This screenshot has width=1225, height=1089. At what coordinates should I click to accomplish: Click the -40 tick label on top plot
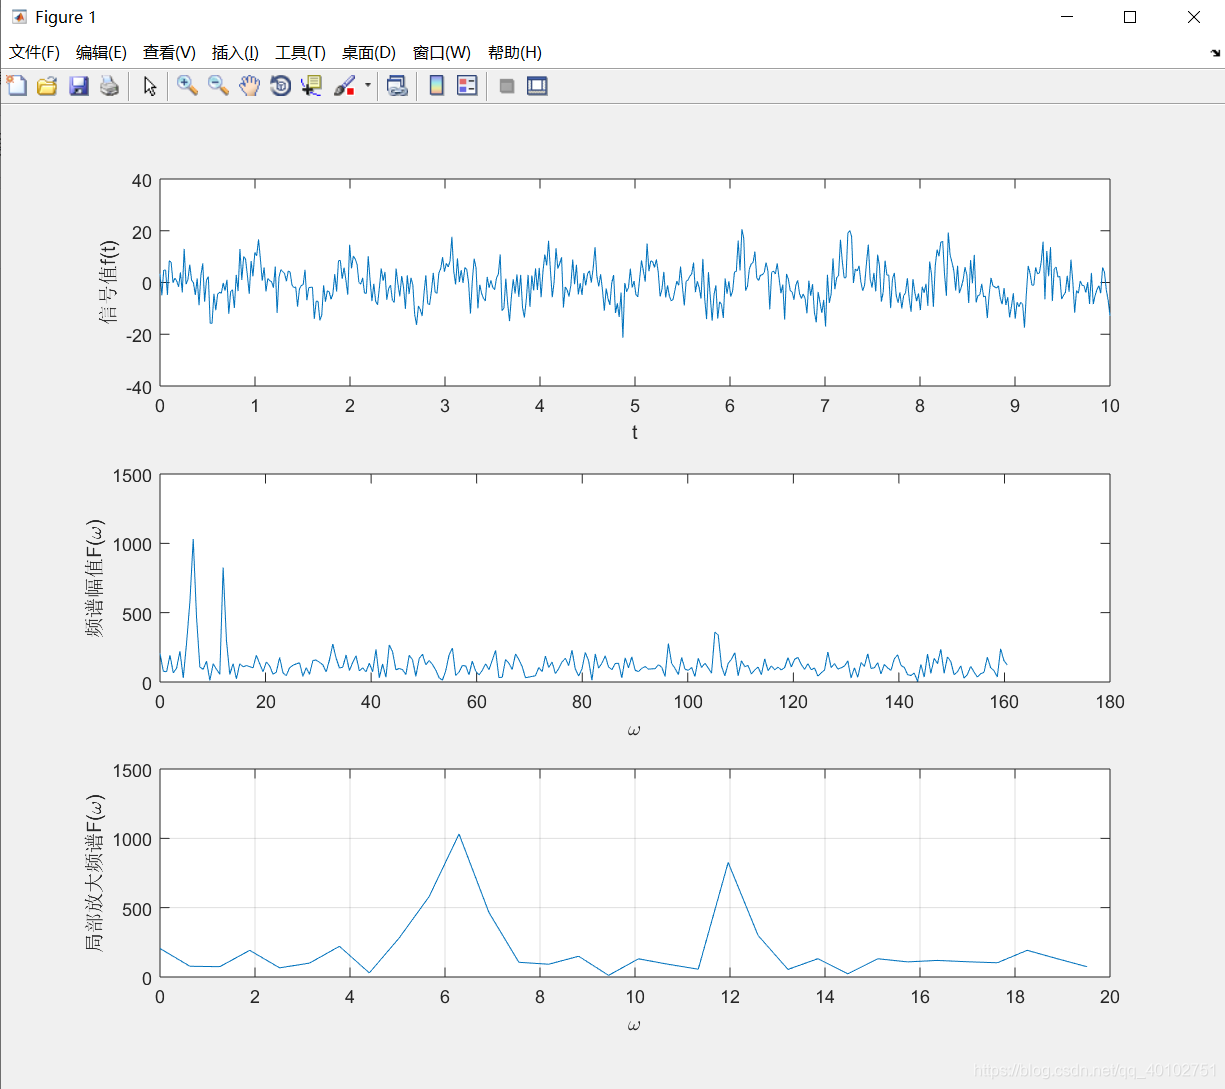point(139,387)
